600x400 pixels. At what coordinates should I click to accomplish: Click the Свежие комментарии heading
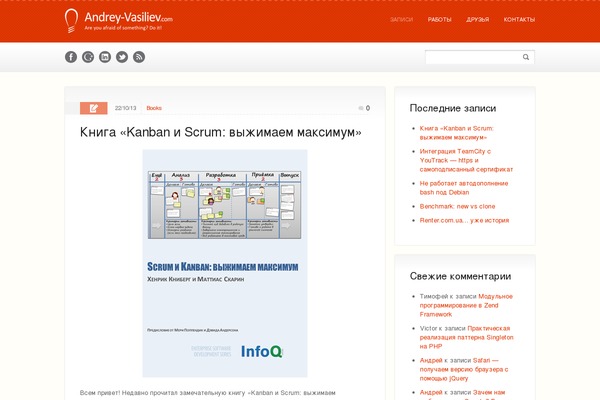point(460,276)
